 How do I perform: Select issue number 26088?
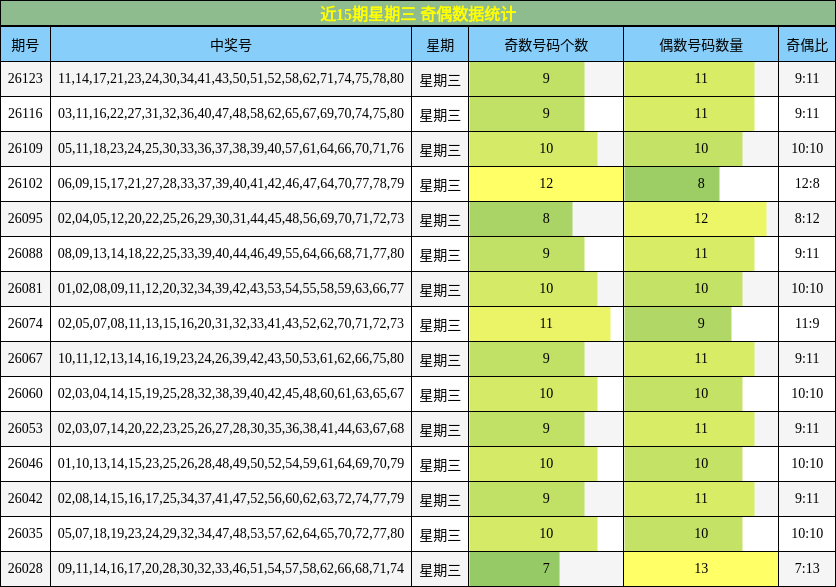tap(25, 254)
